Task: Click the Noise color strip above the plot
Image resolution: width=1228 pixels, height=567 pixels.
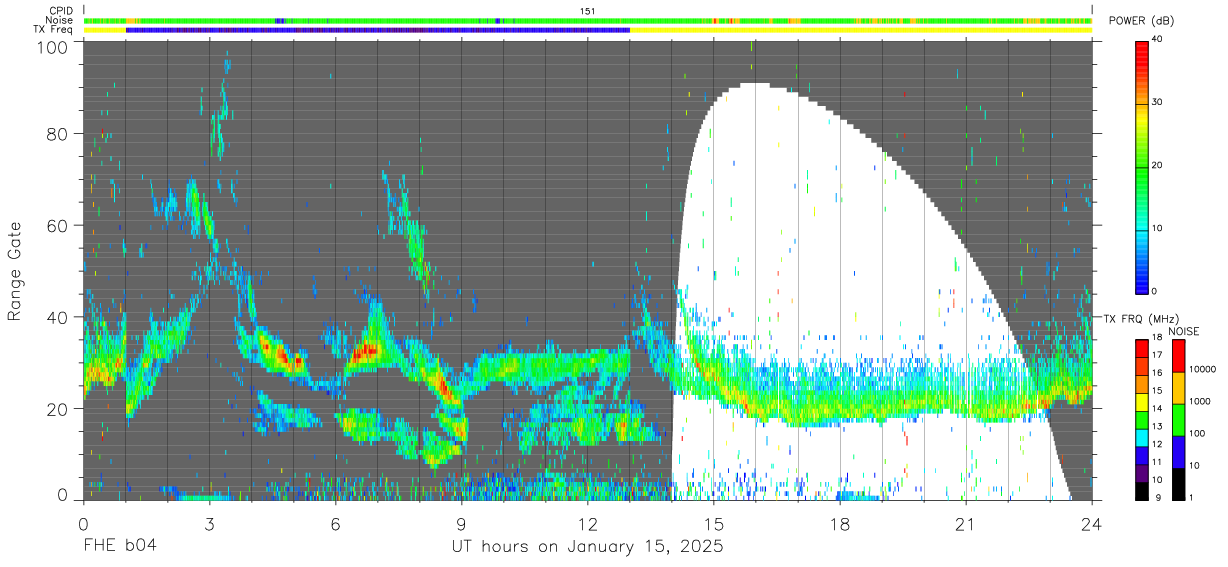Action: [588, 20]
